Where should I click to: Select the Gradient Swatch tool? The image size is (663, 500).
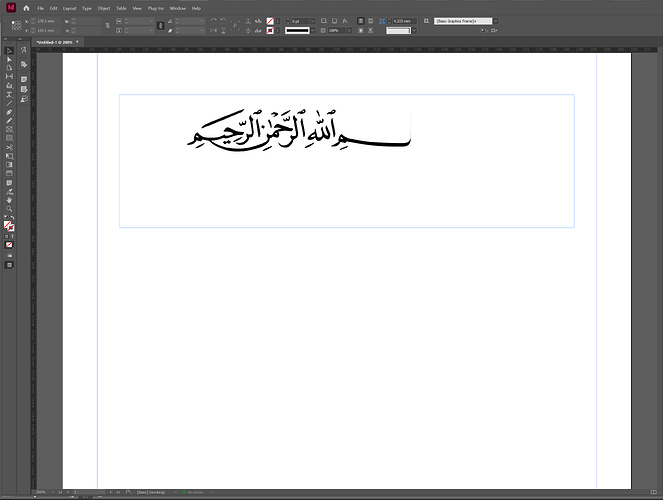click(9, 165)
